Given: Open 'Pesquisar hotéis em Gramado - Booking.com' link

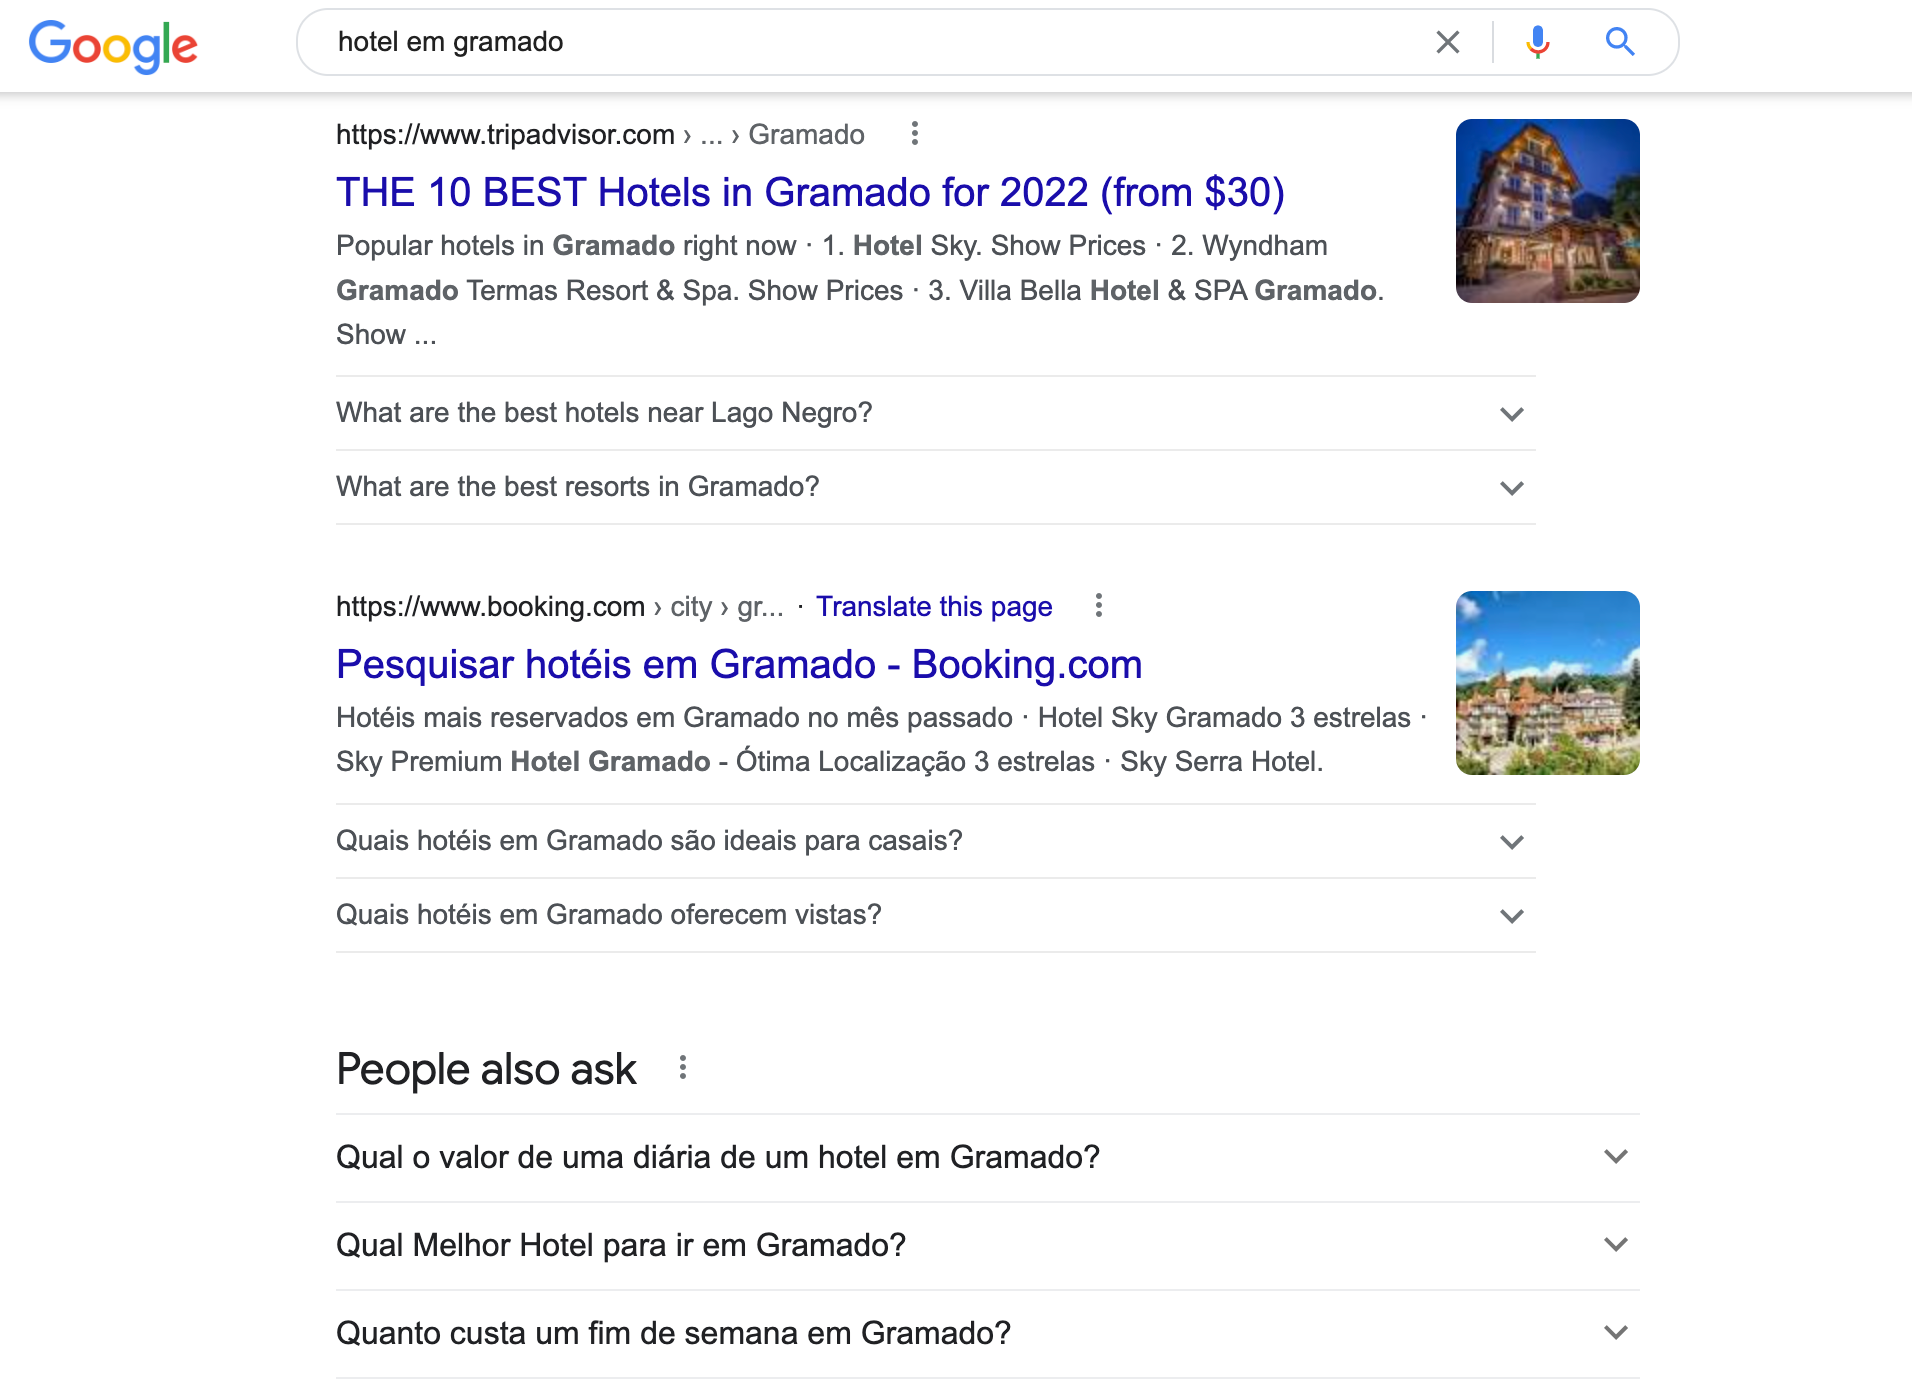Looking at the screenshot, I should (x=739, y=664).
